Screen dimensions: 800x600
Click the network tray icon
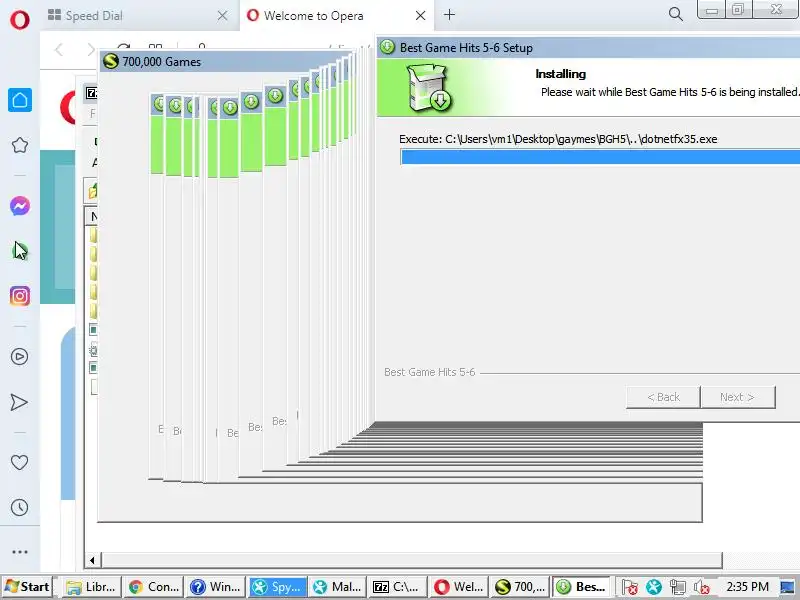tap(678, 587)
